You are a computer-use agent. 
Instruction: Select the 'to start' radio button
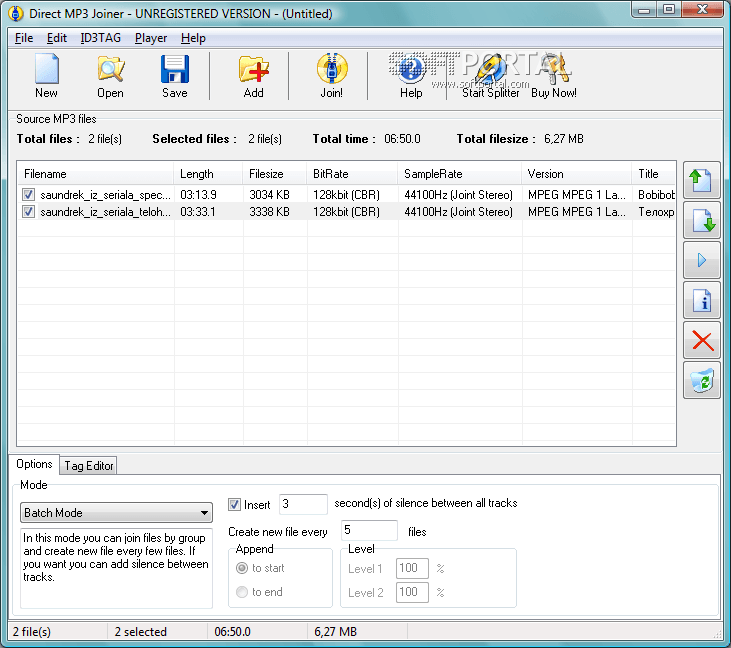click(x=241, y=568)
